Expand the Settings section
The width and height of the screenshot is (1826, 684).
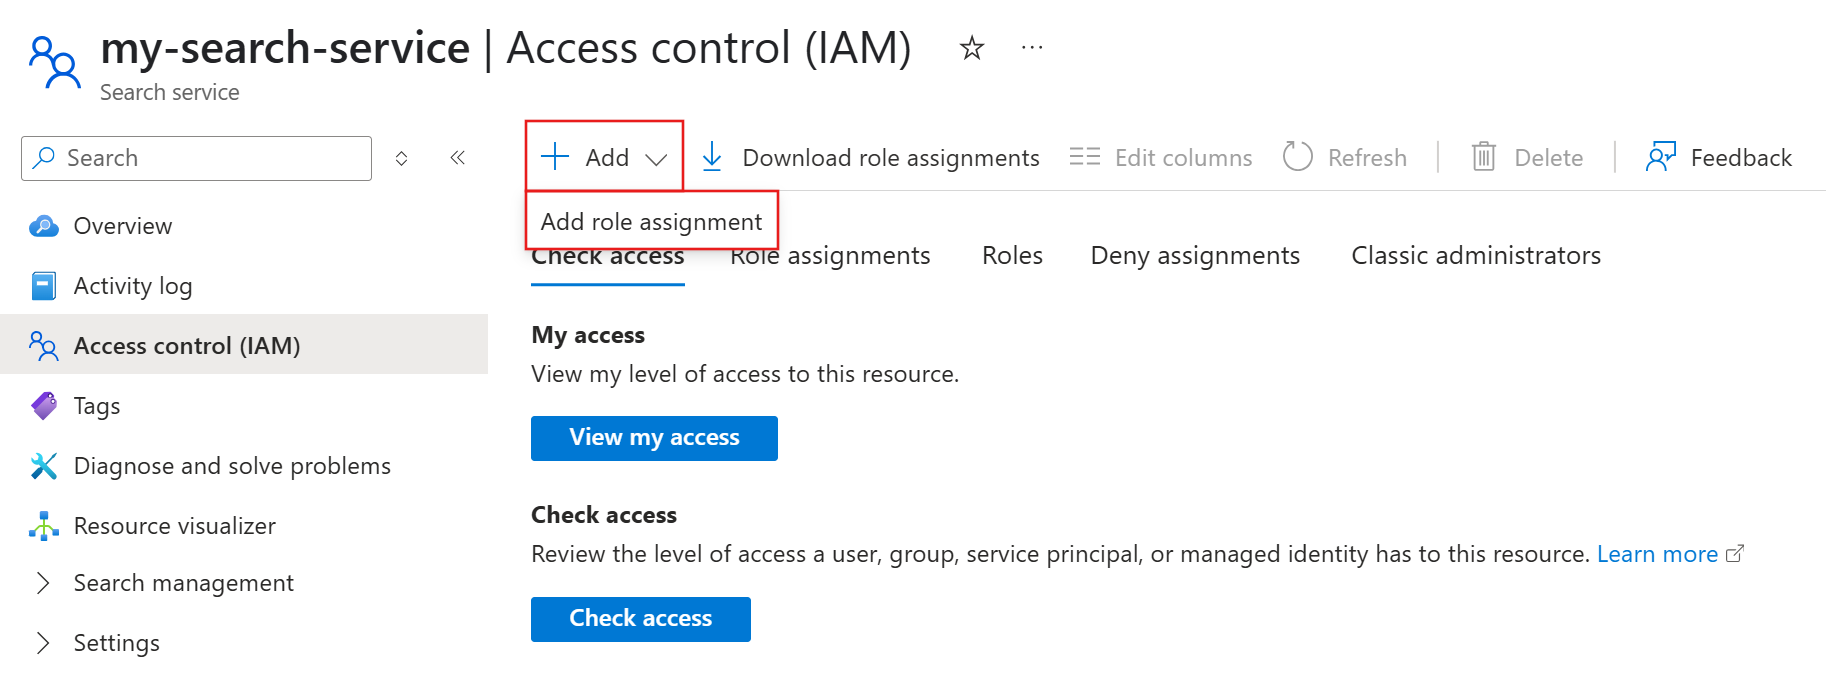43,643
